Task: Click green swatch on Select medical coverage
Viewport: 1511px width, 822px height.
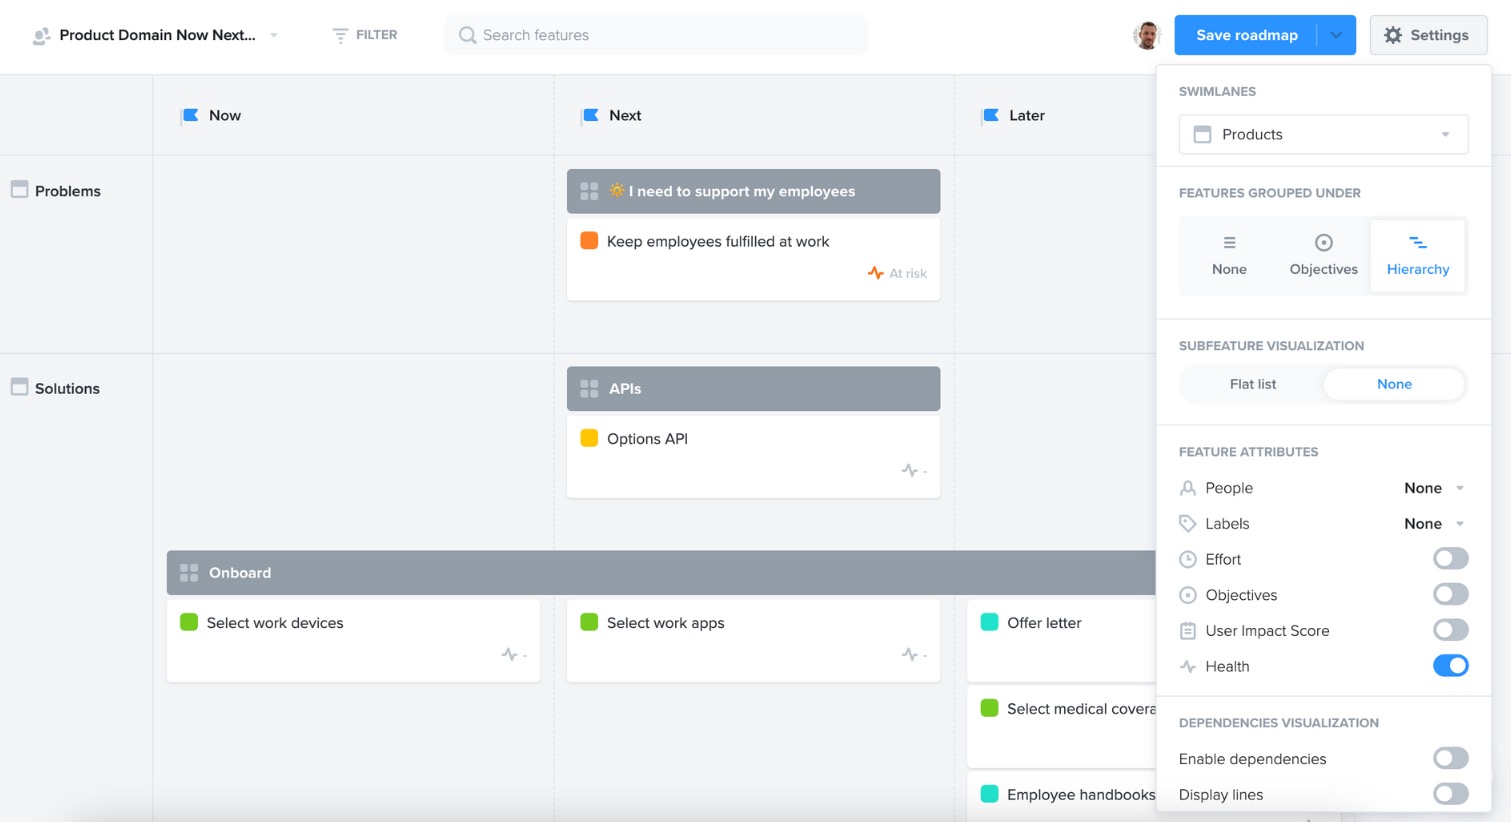Action: click(989, 707)
